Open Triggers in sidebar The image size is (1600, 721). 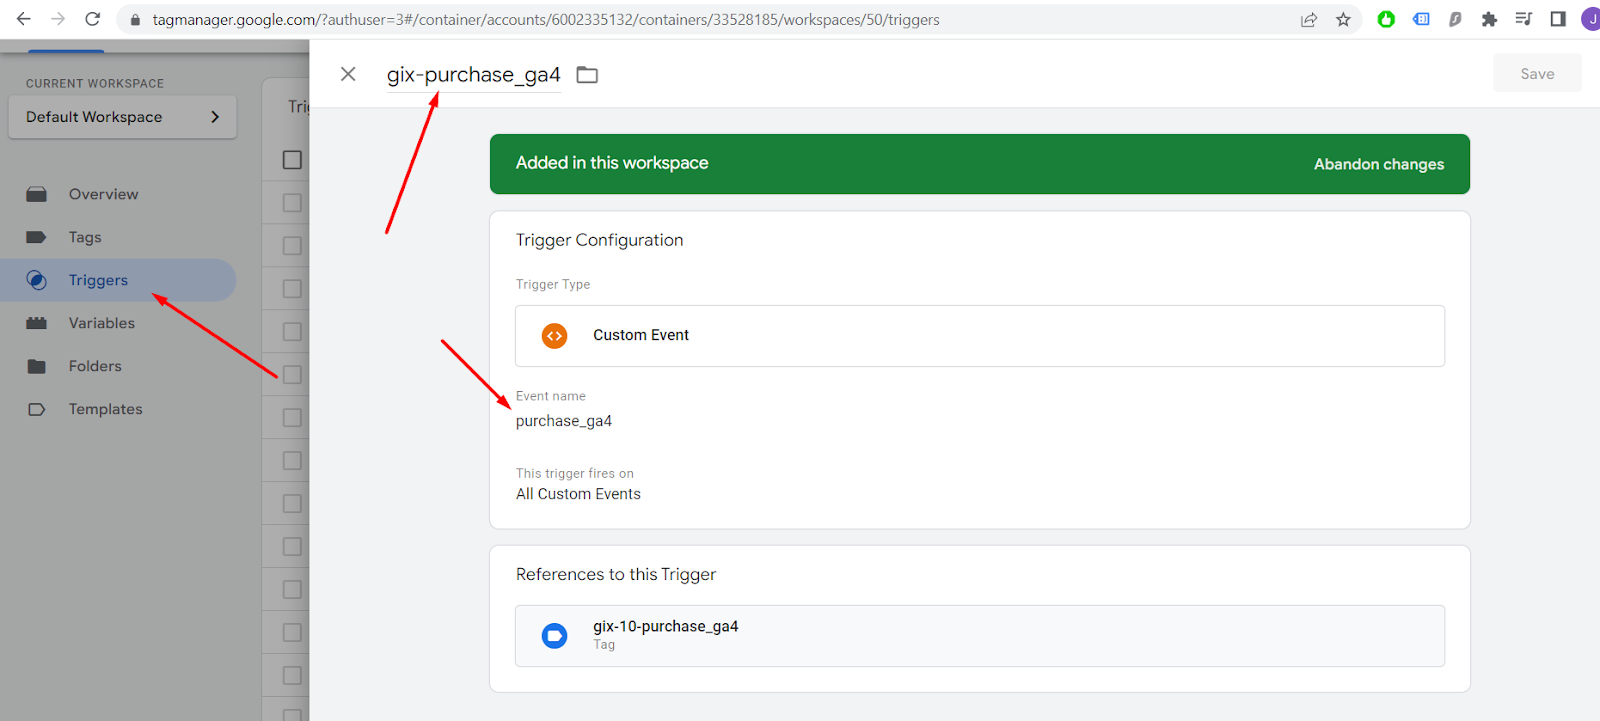click(118, 280)
